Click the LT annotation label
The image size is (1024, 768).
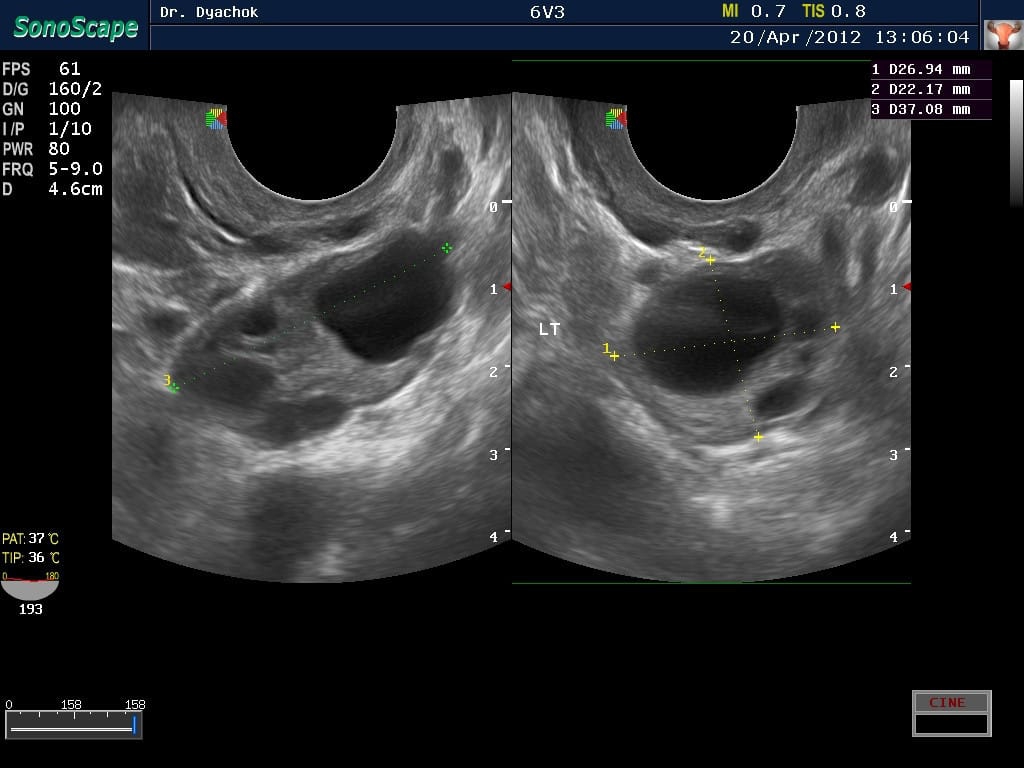[x=549, y=329]
